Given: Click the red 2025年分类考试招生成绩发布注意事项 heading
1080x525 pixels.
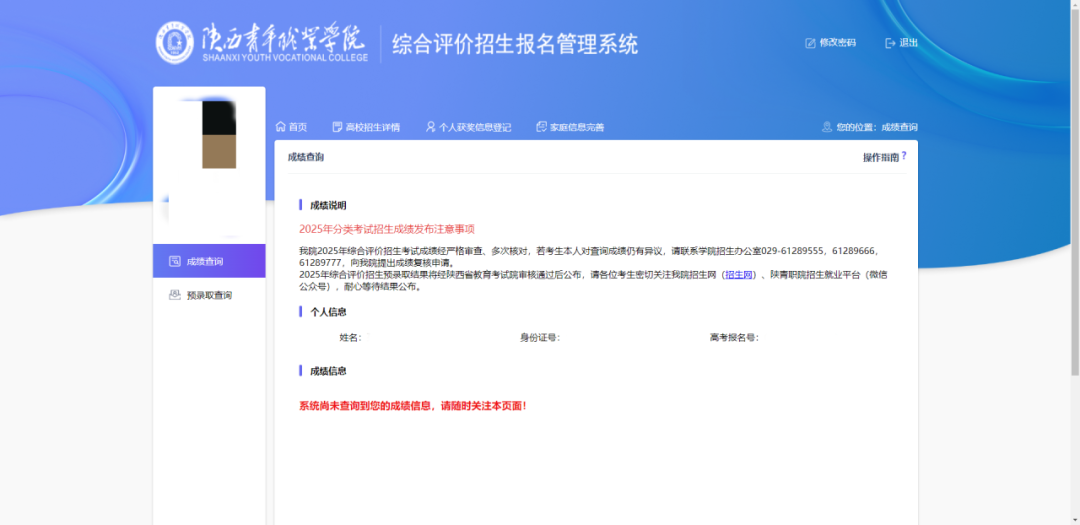Looking at the screenshot, I should 387,229.
